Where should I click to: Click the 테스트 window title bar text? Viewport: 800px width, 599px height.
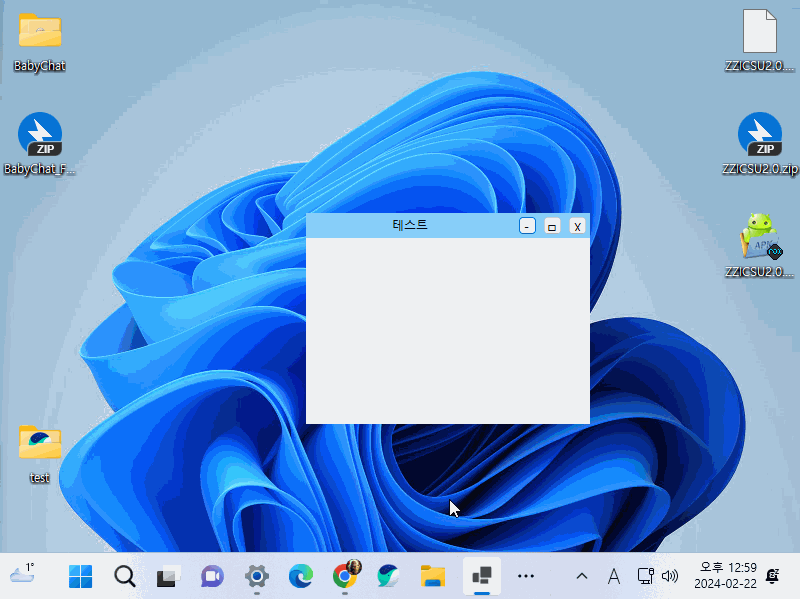click(x=410, y=225)
